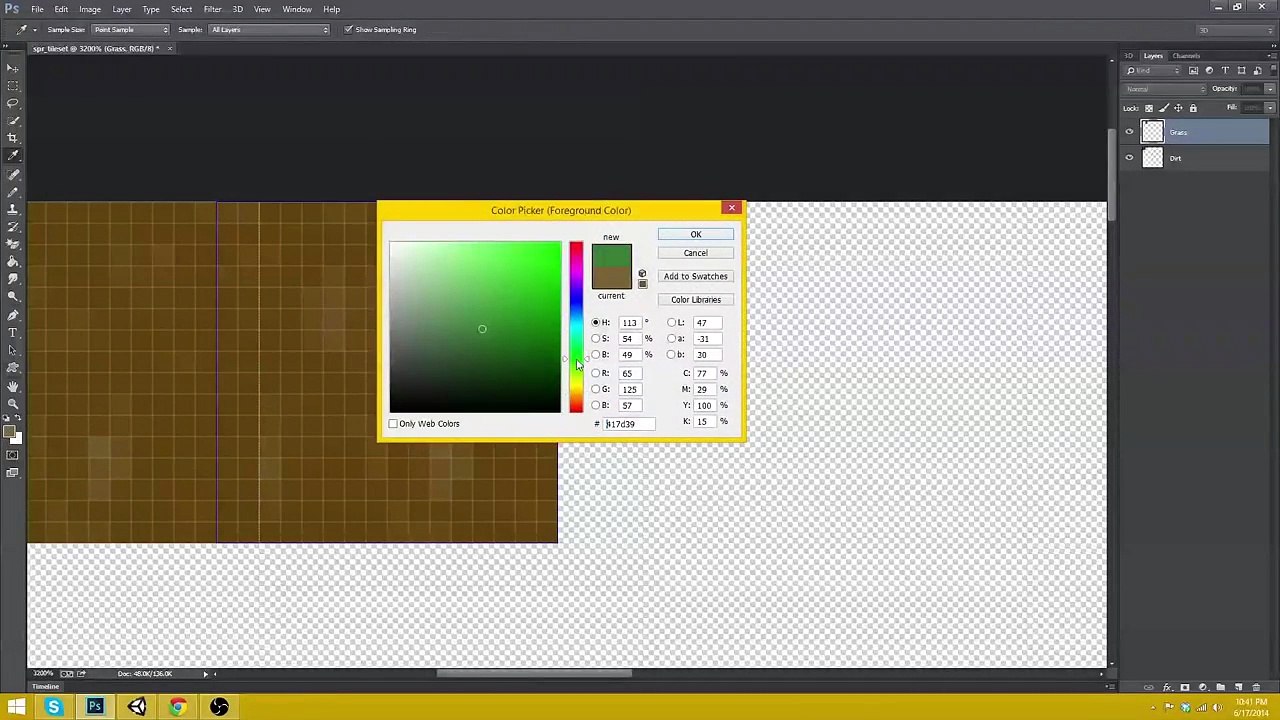Open the Sample Size dropdown
Screen dimensions: 1280x720
tap(131, 30)
